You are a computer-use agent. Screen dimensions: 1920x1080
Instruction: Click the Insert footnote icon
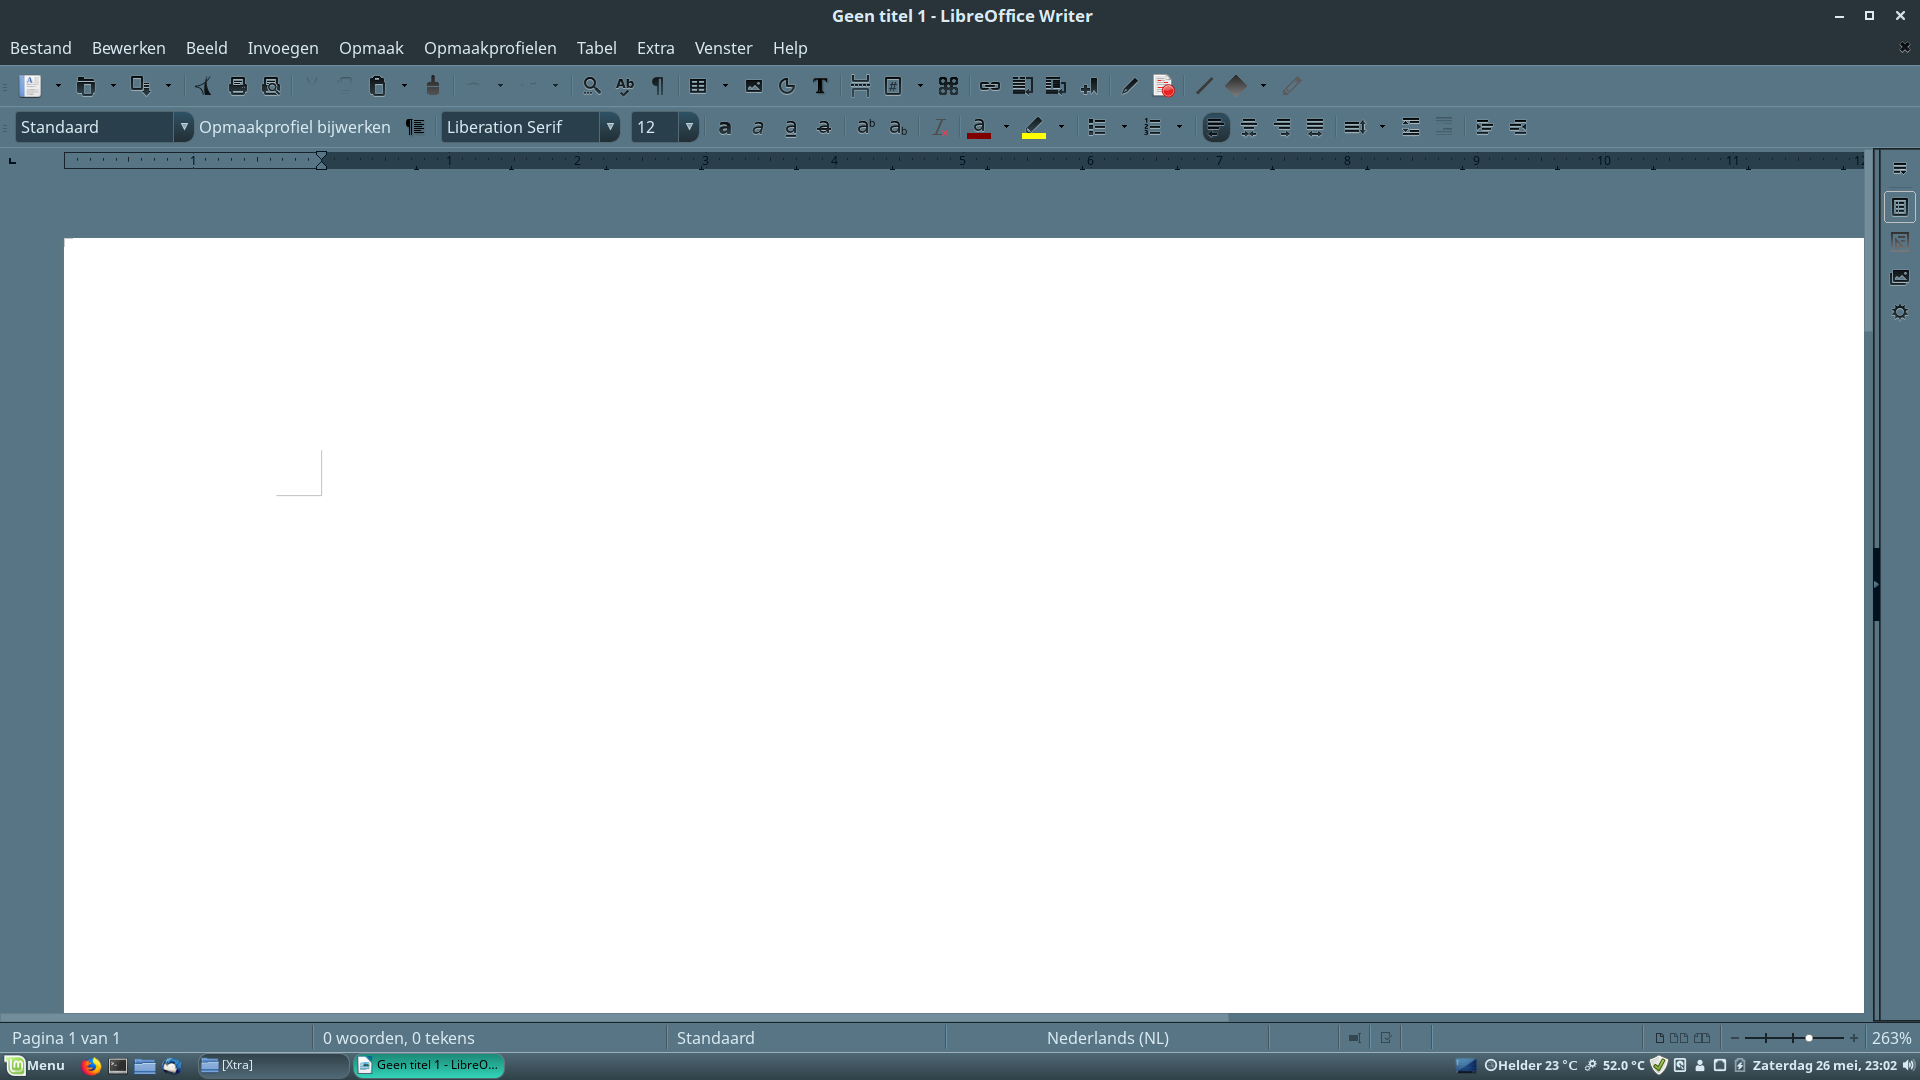pos(1023,86)
